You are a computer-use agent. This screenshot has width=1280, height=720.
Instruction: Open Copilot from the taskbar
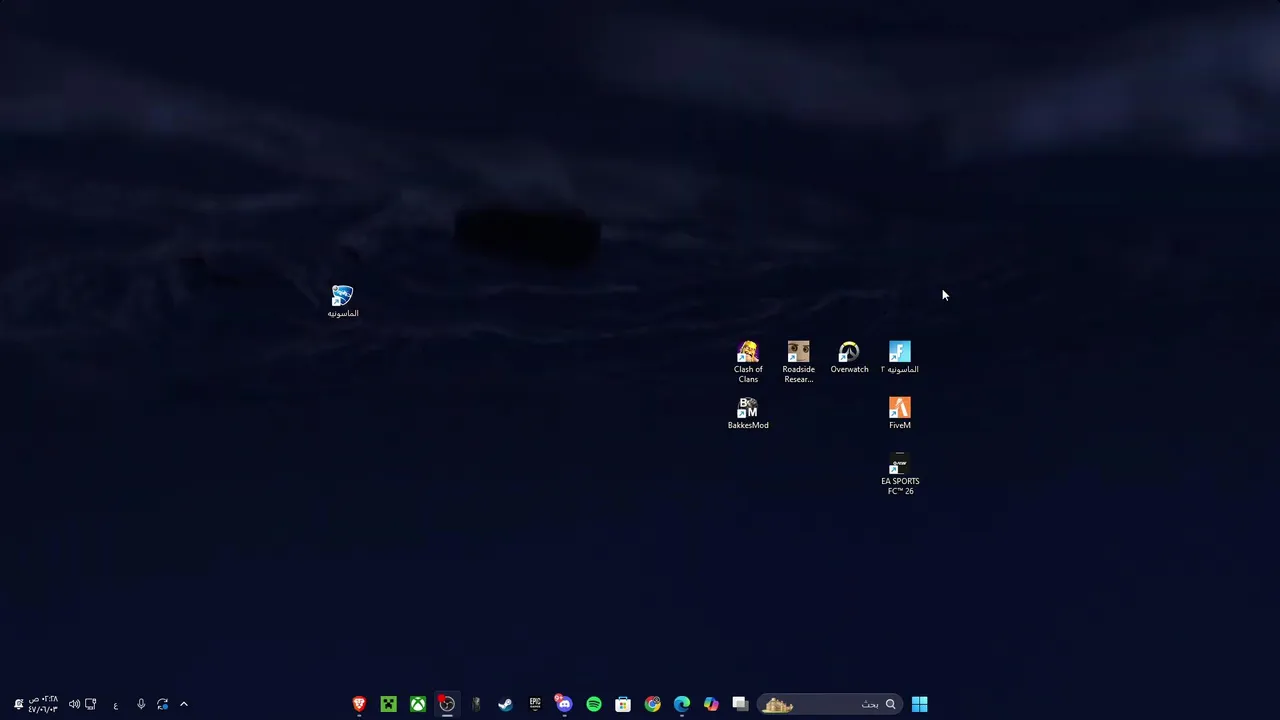click(x=711, y=704)
